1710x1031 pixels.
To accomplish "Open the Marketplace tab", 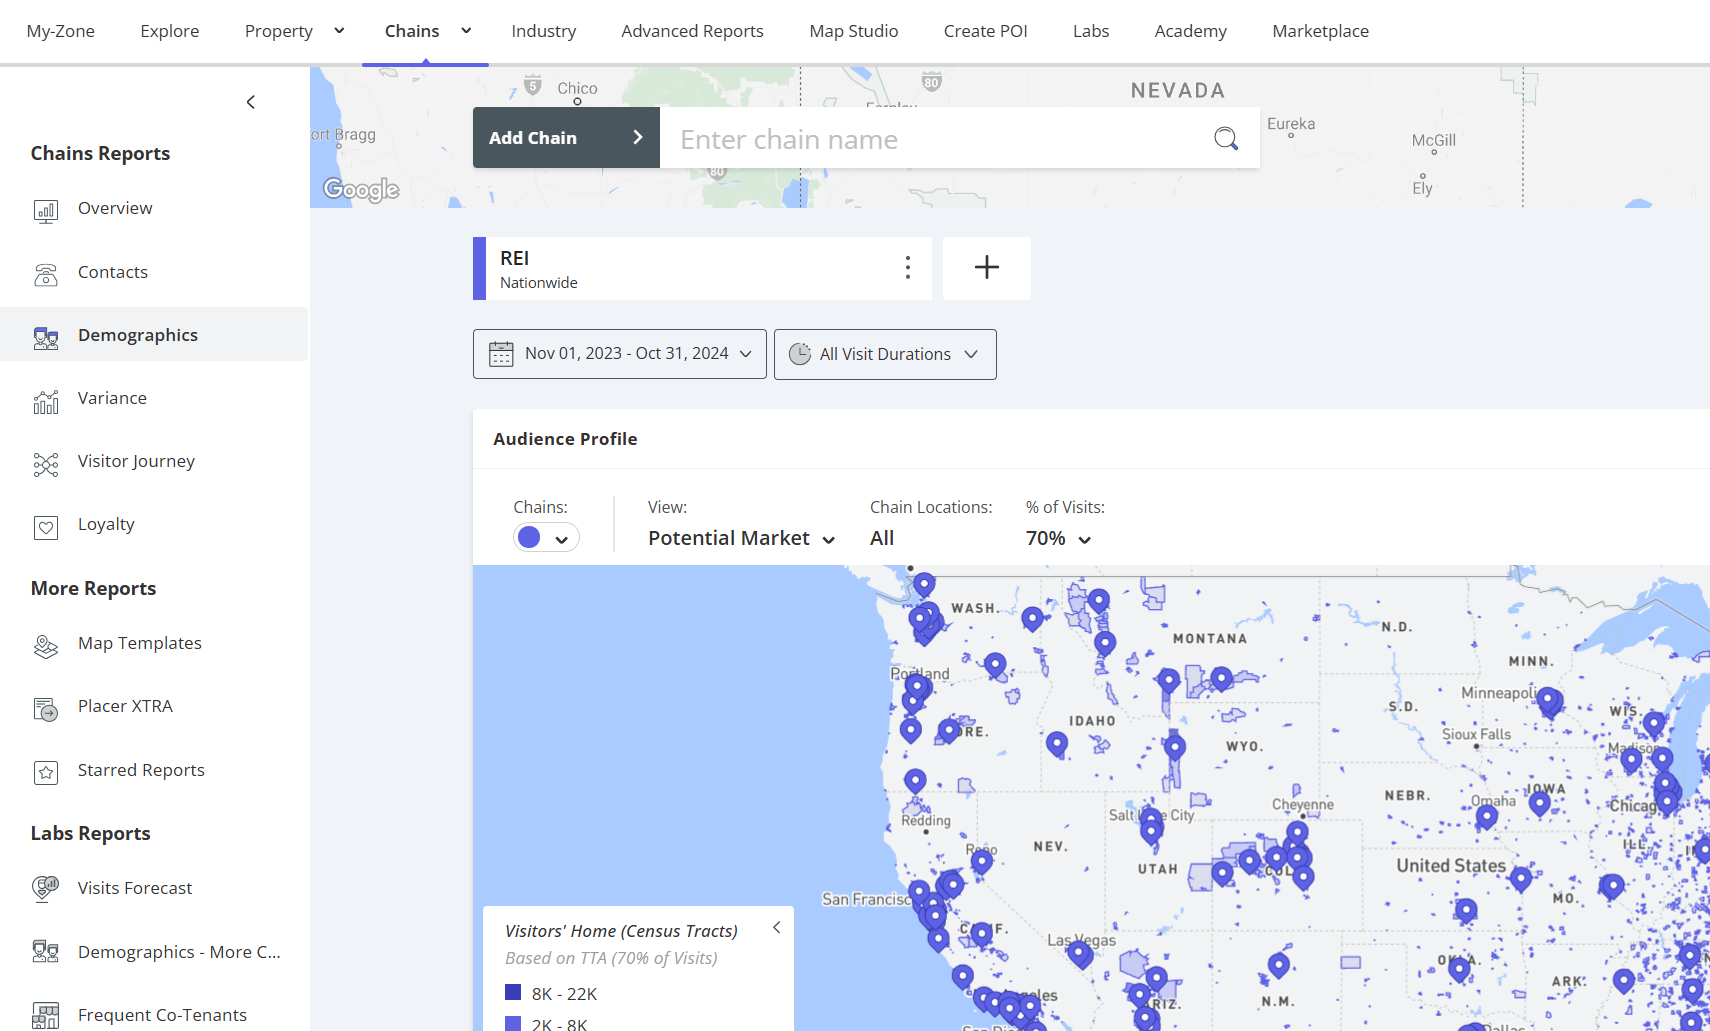I will (1321, 31).
